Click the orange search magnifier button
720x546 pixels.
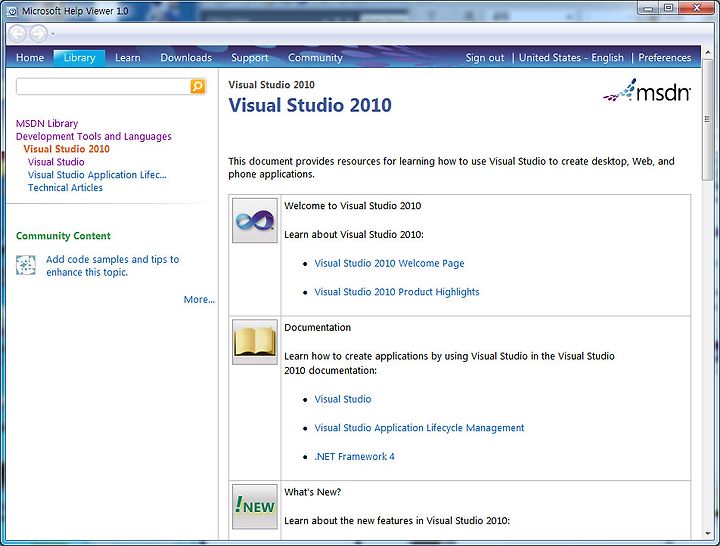pyautogui.click(x=198, y=86)
